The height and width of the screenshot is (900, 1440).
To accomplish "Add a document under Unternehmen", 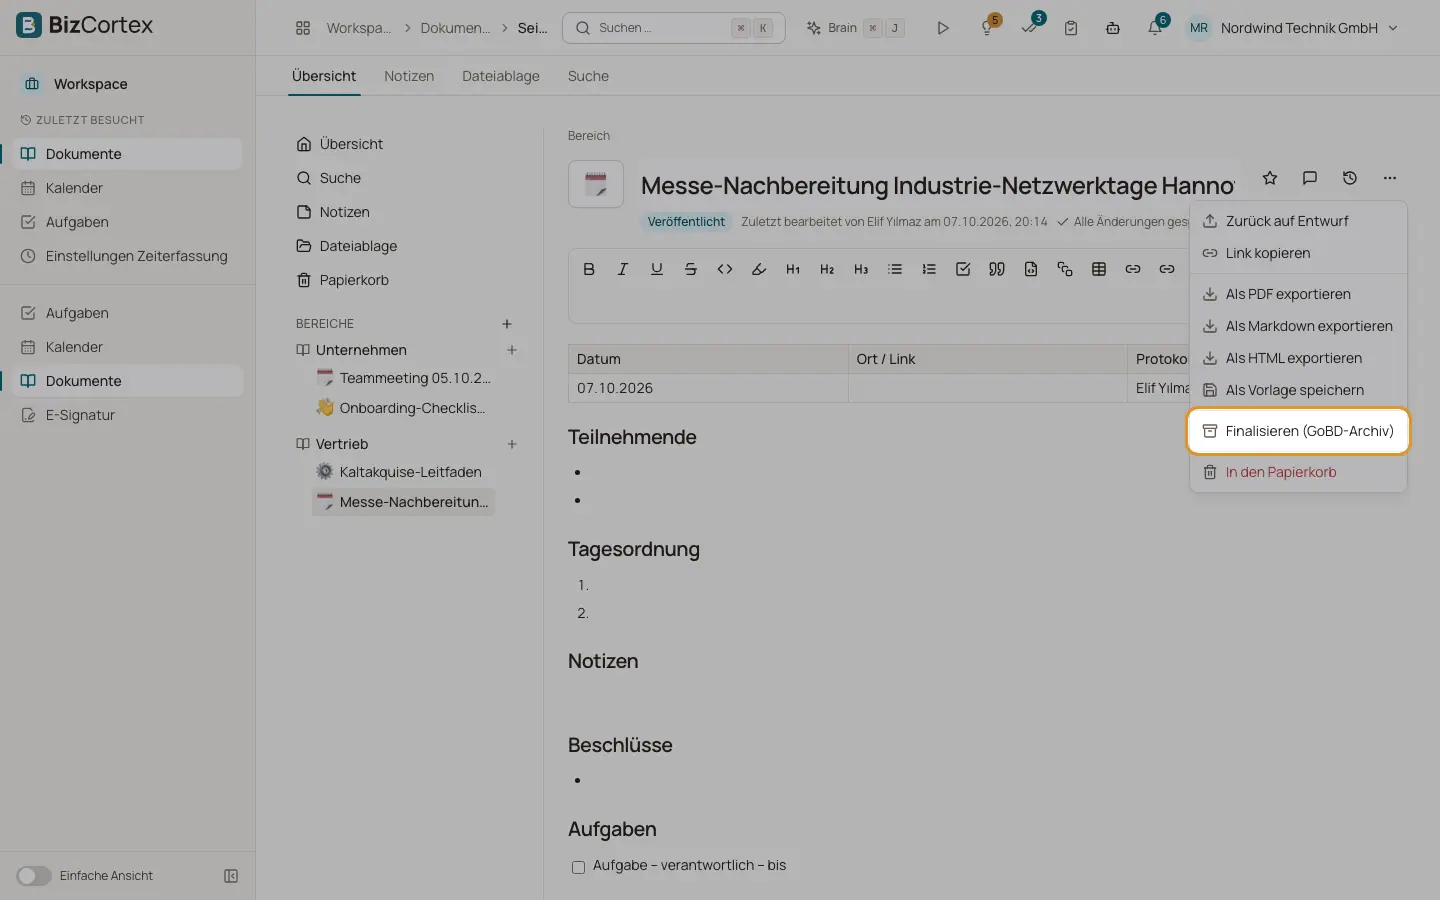I will (512, 350).
